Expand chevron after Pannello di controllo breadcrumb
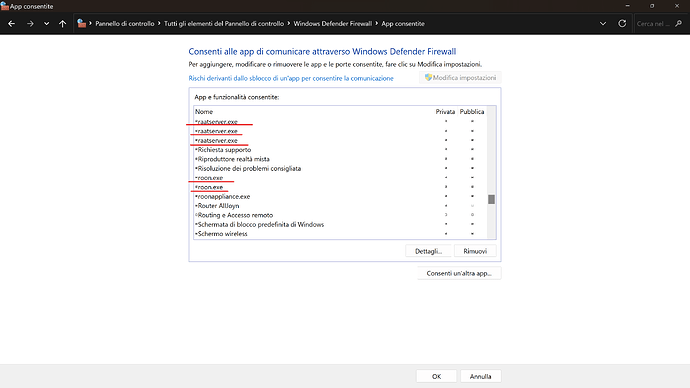This screenshot has width=690, height=388. coord(159,23)
